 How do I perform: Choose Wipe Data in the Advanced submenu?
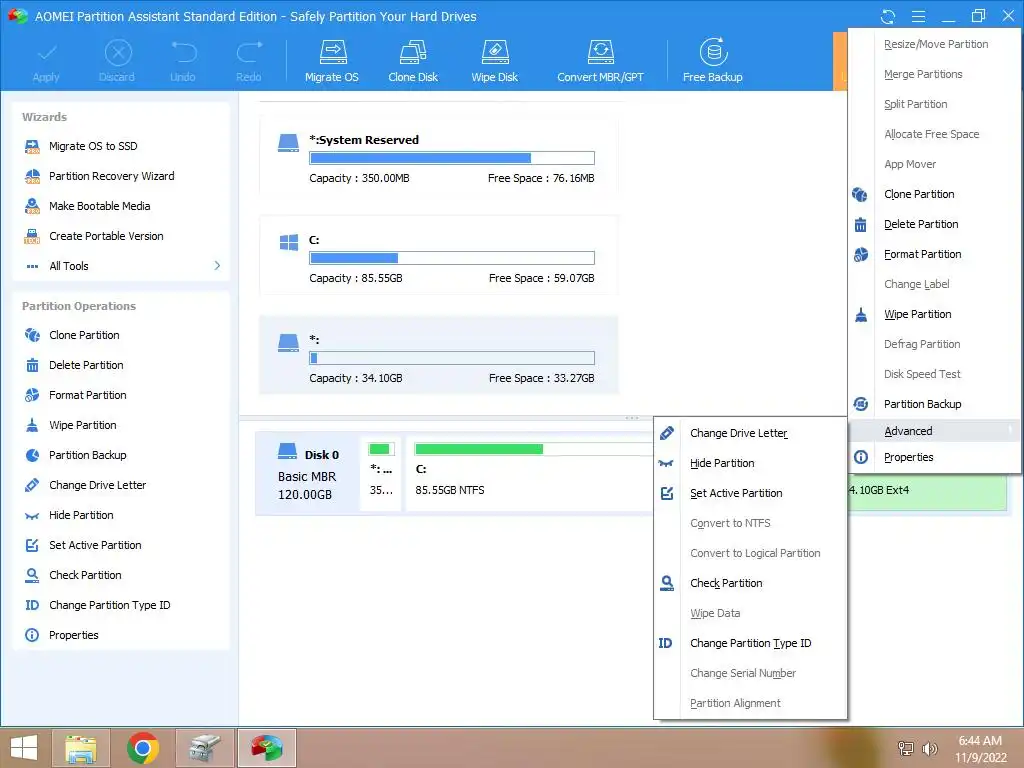(715, 614)
